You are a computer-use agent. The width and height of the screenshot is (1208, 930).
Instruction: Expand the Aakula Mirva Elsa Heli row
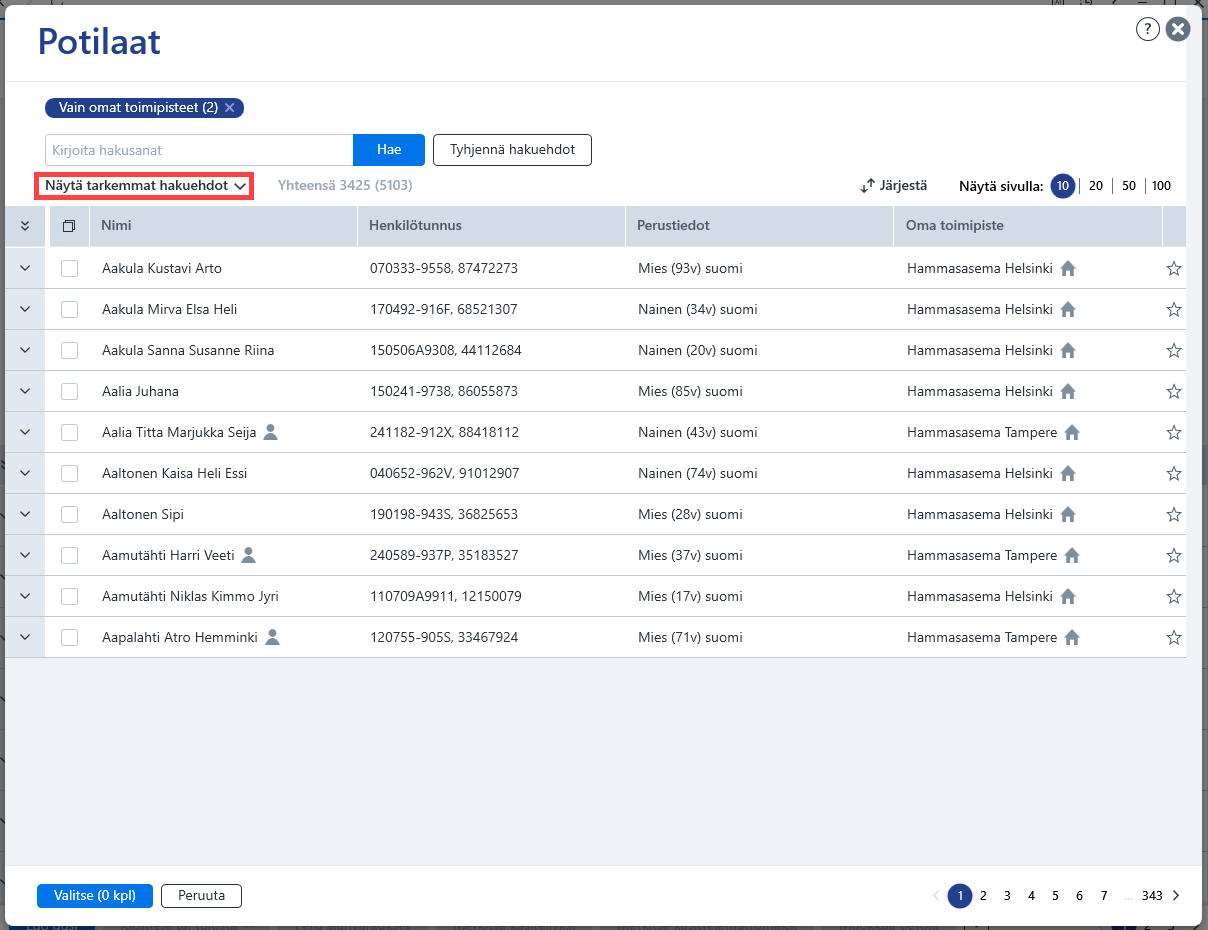(x=25, y=309)
